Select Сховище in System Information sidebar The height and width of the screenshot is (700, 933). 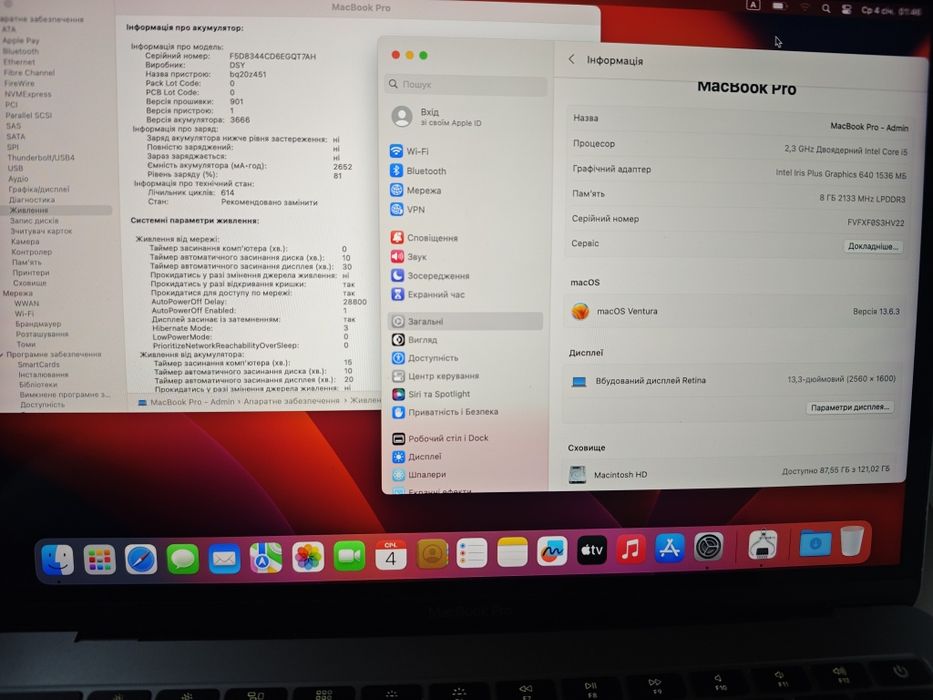30,283
